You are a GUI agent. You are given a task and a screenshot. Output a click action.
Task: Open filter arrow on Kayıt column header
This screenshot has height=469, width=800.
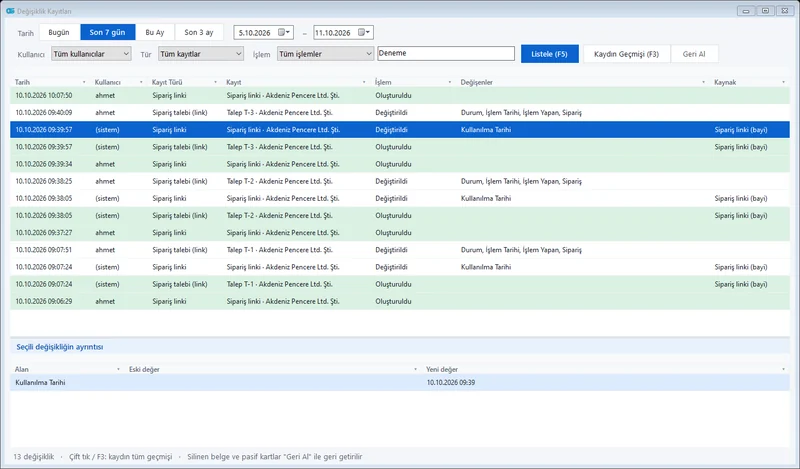coord(364,82)
